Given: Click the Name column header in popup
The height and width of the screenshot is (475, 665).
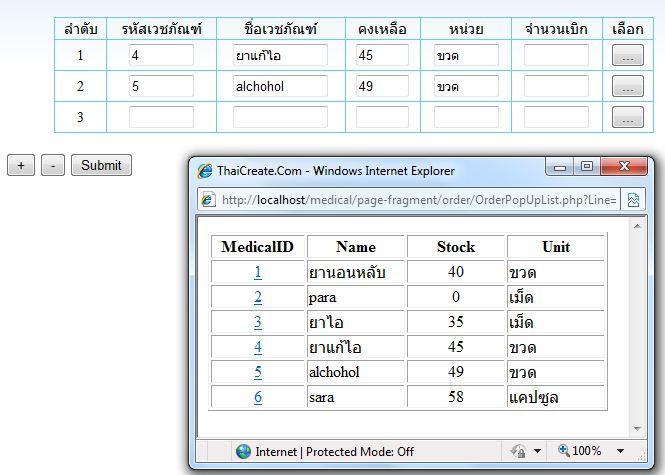Looking at the screenshot, I should click(356, 247).
